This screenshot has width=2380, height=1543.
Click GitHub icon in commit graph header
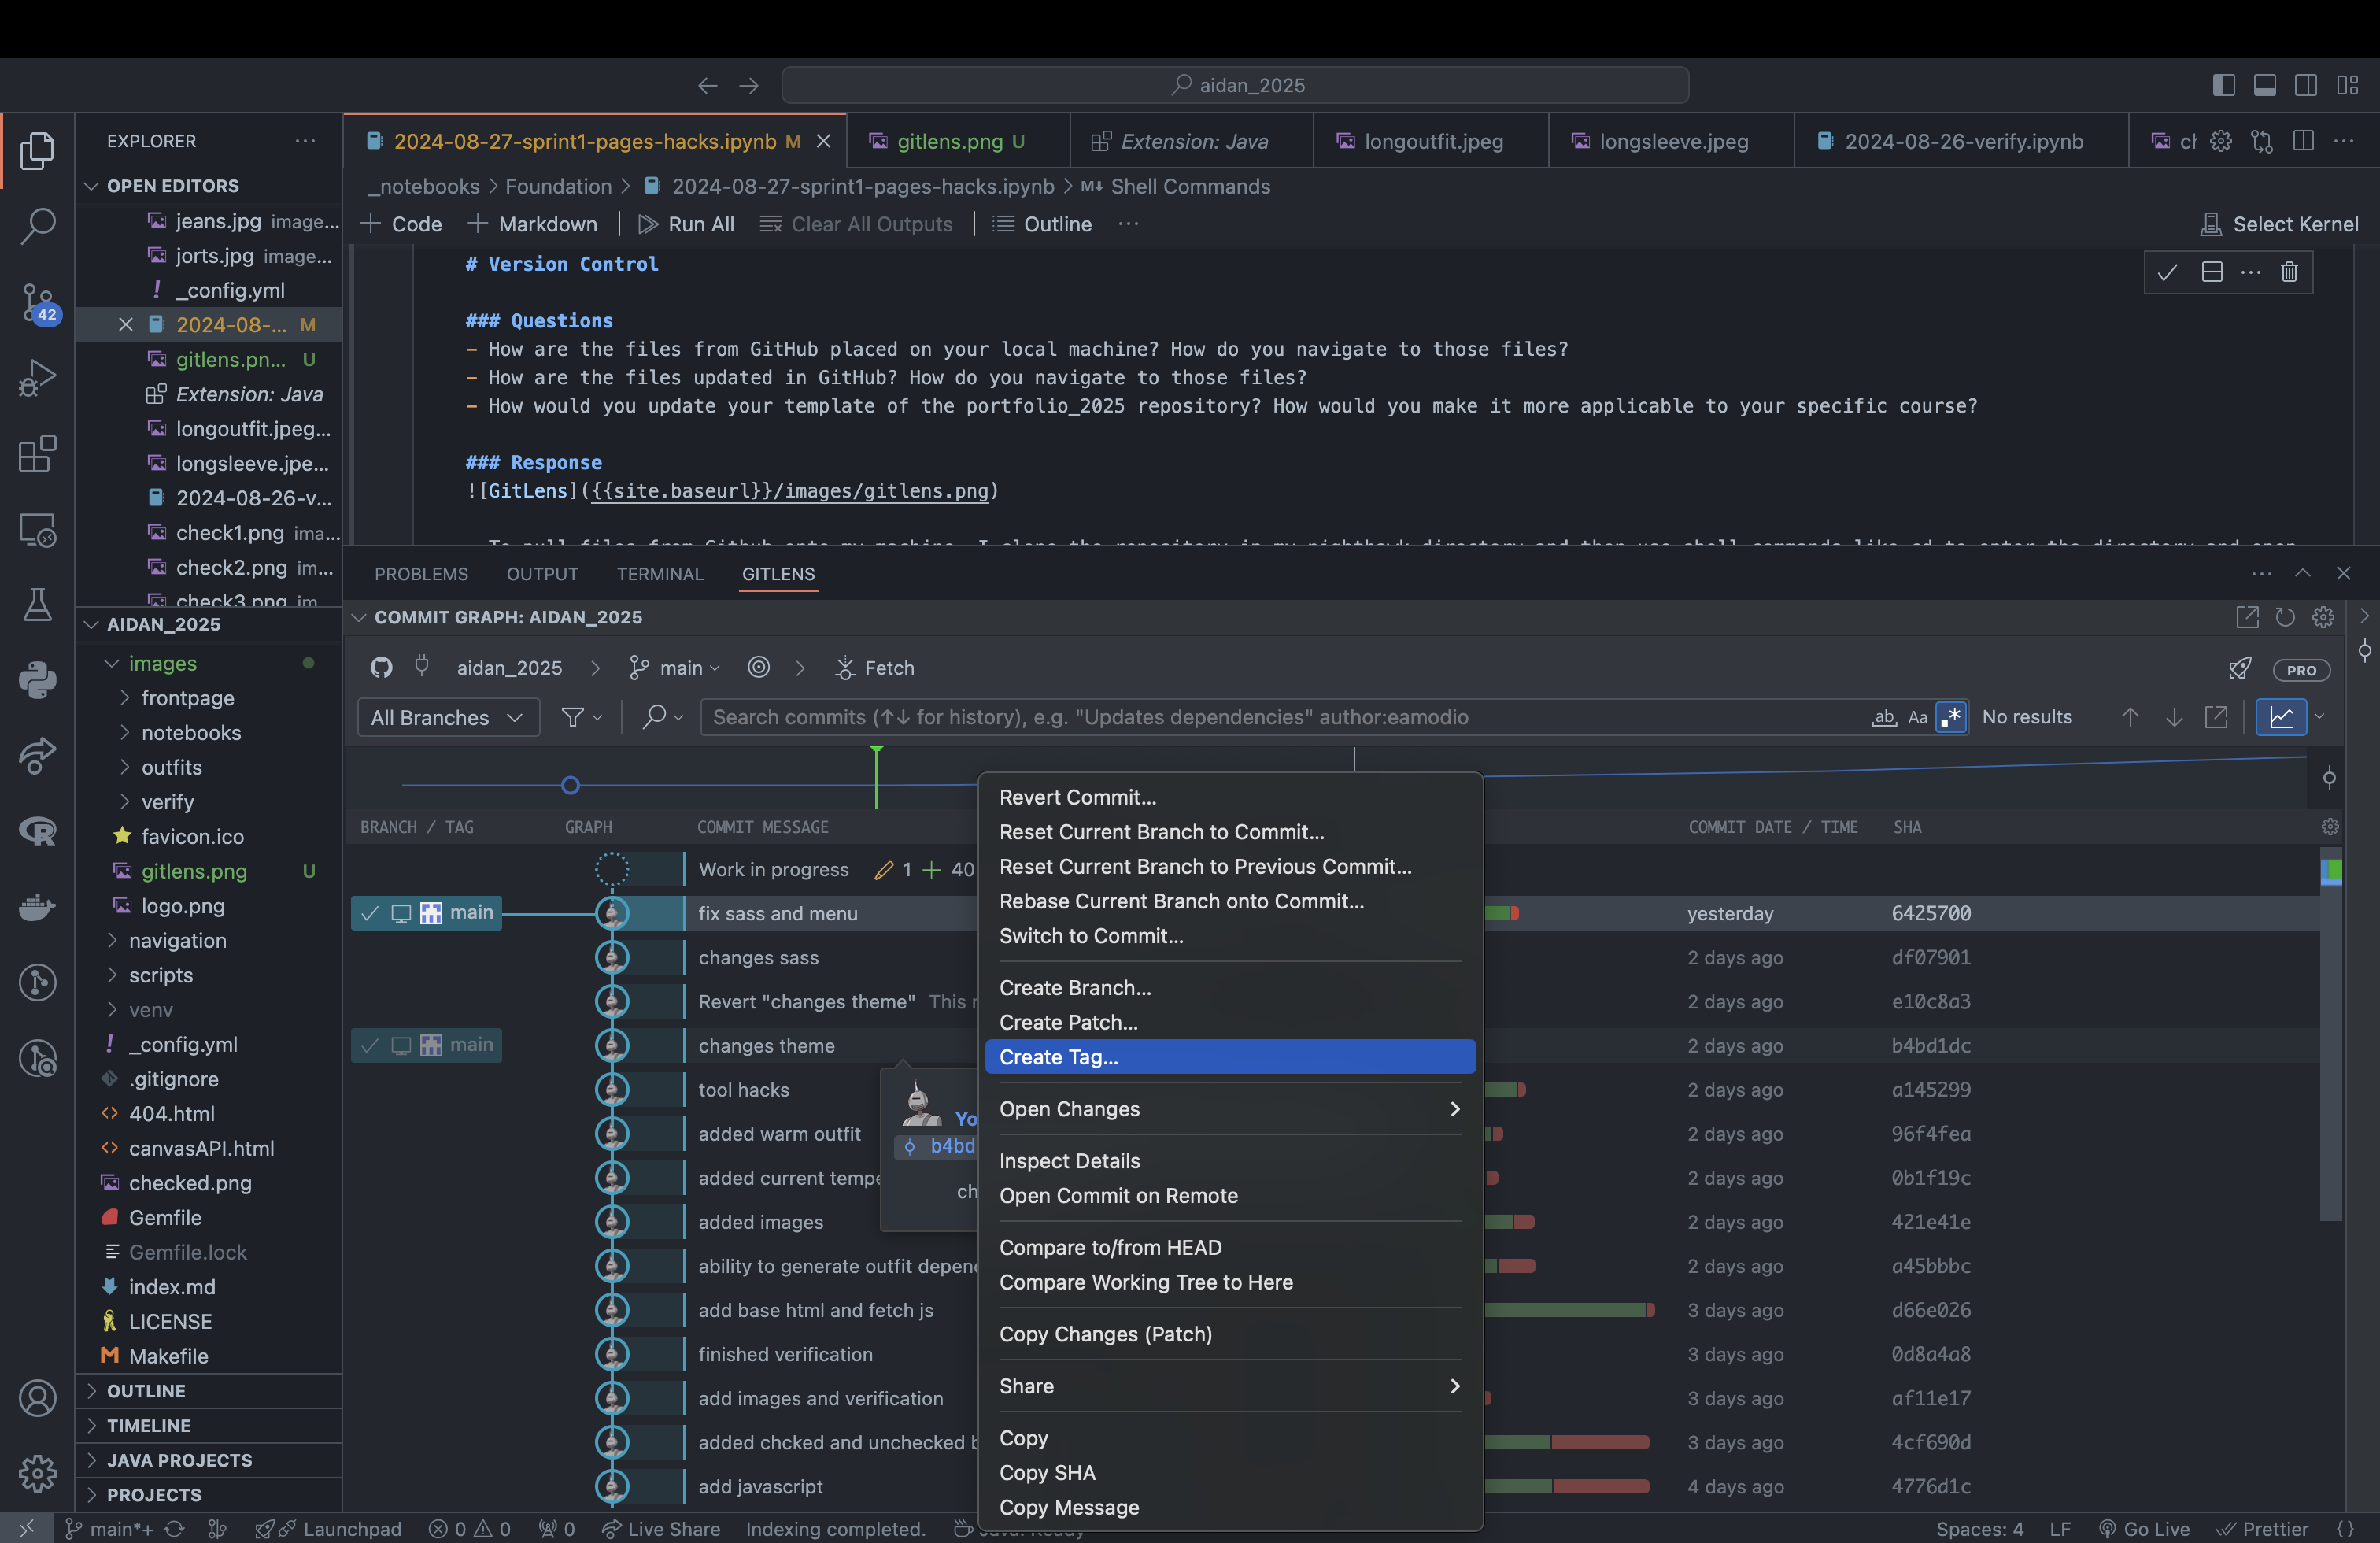pos(381,667)
